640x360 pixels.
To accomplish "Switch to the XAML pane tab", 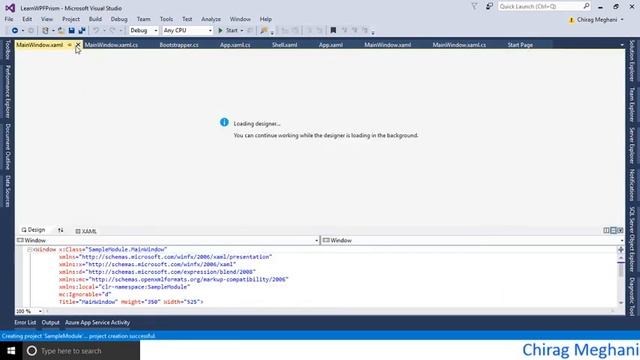I will point(86,231).
